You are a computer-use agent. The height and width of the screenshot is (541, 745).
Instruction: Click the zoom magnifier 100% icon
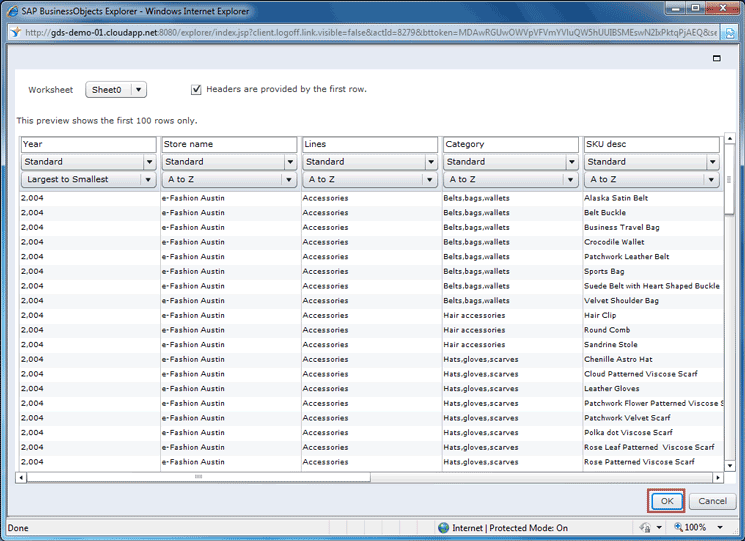coord(678,527)
